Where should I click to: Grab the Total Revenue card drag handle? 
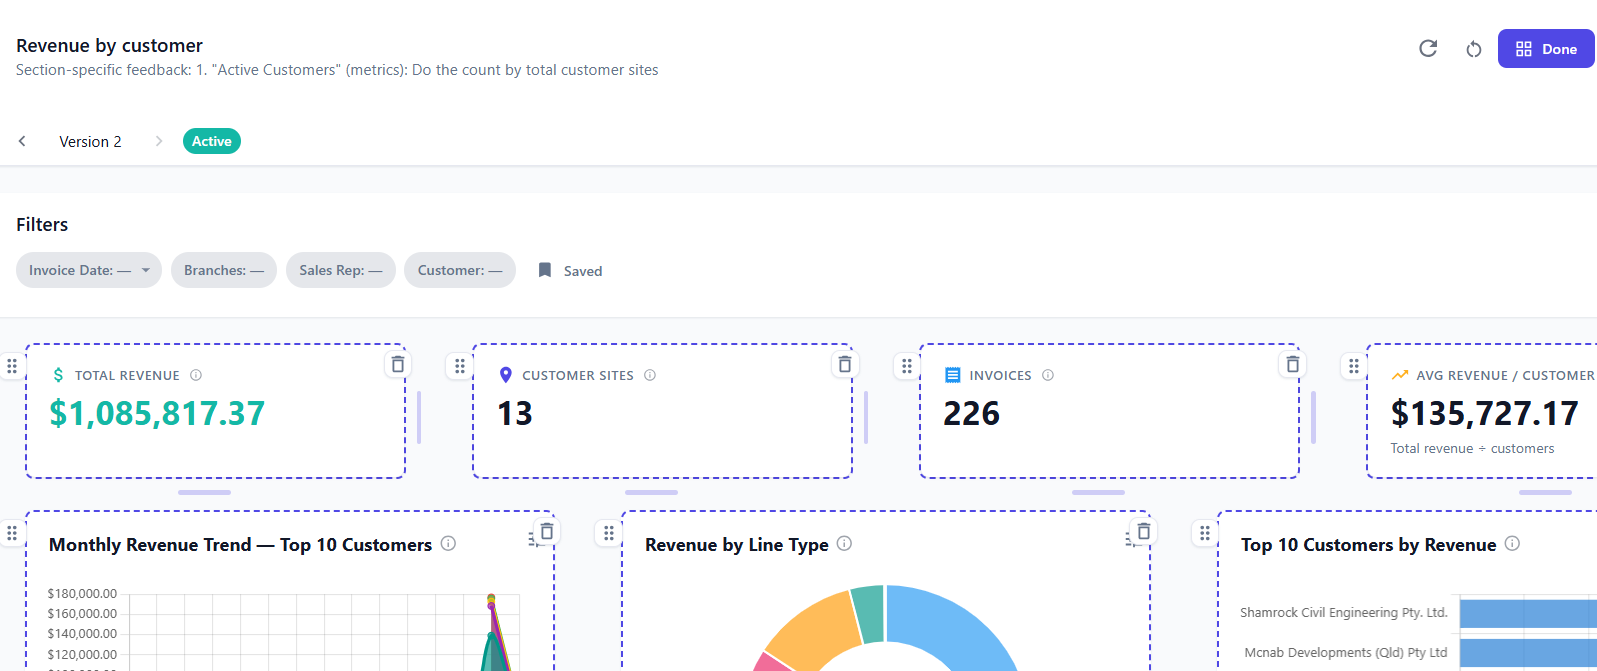pyautogui.click(x=12, y=366)
